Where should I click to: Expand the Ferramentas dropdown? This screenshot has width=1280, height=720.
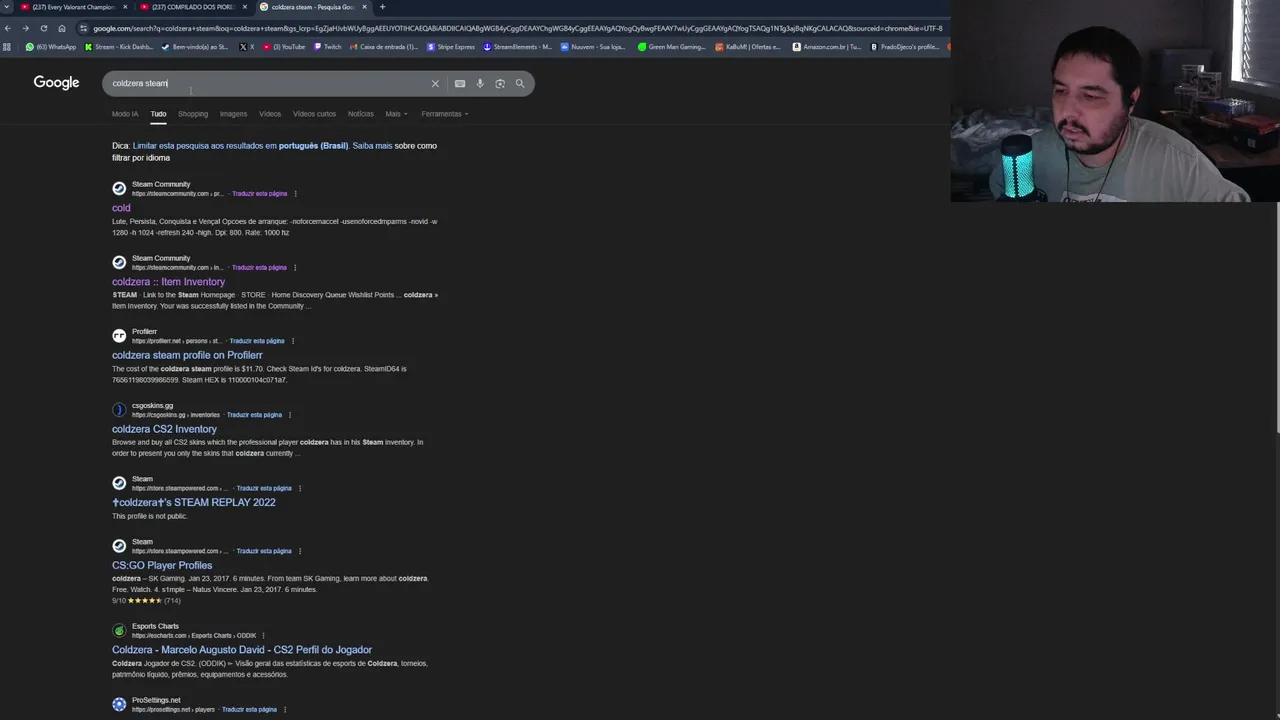pyautogui.click(x=444, y=114)
